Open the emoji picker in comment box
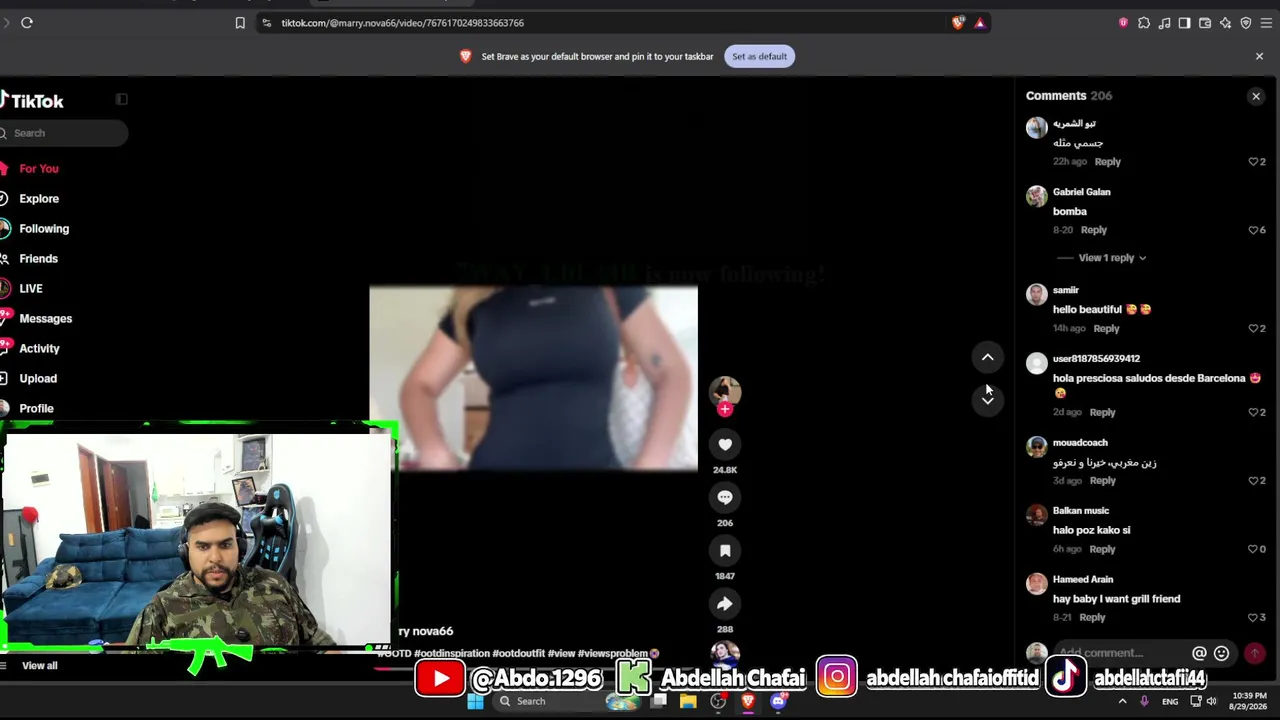Viewport: 1280px width, 720px height. pyautogui.click(x=1221, y=653)
